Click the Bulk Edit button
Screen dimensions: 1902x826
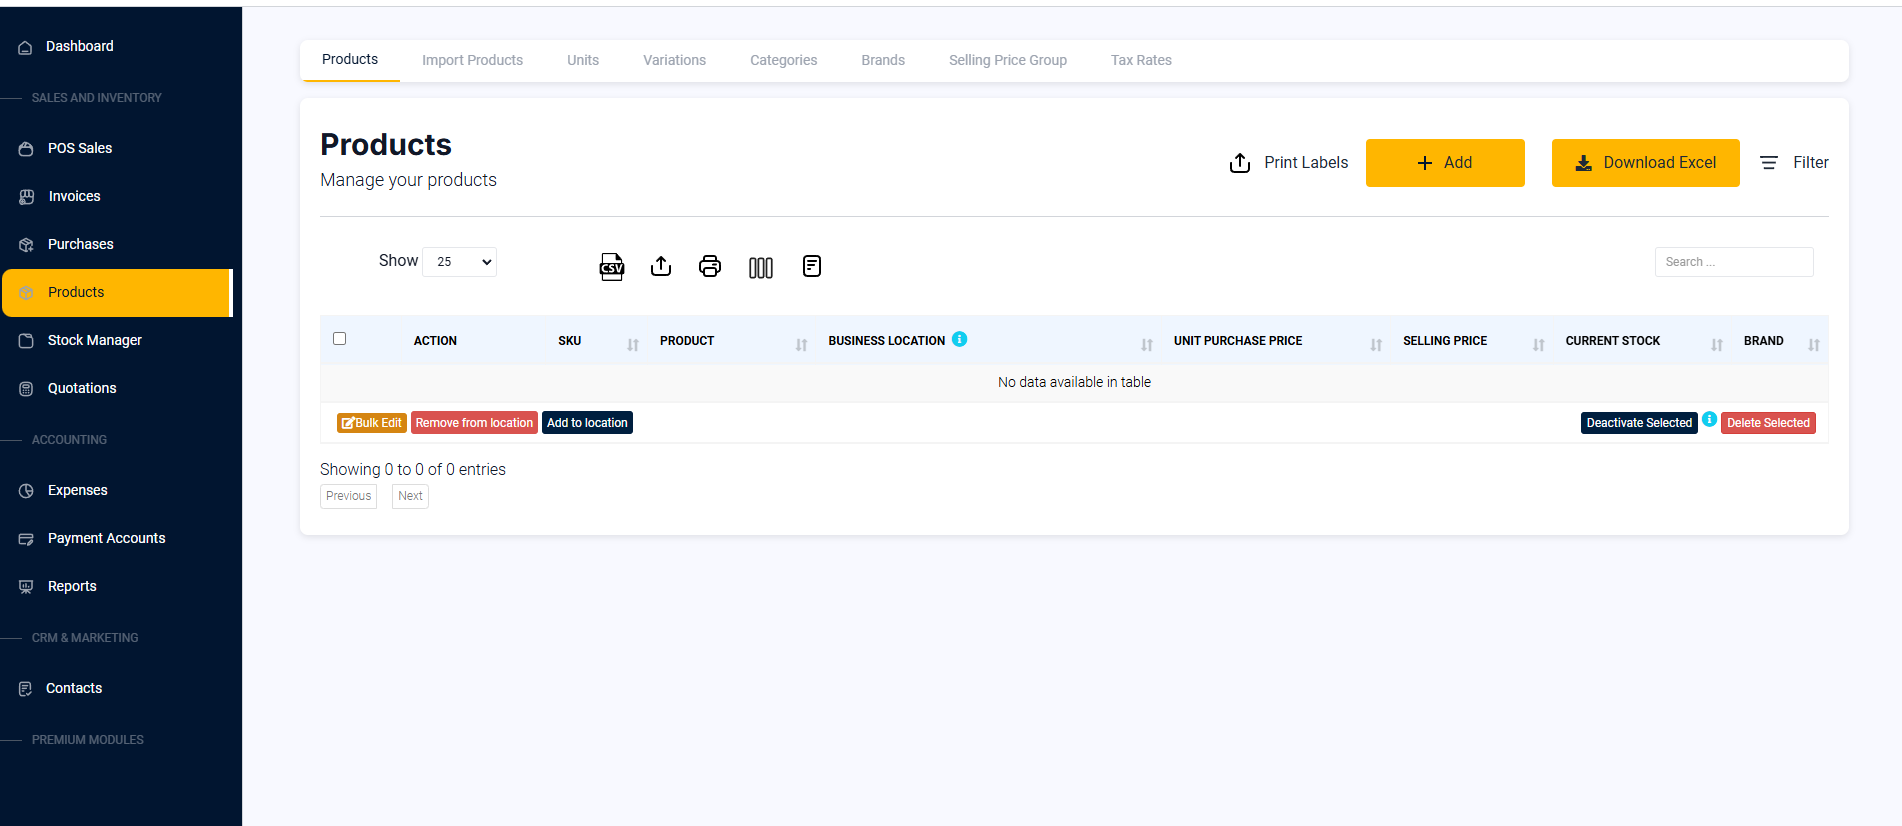(372, 423)
